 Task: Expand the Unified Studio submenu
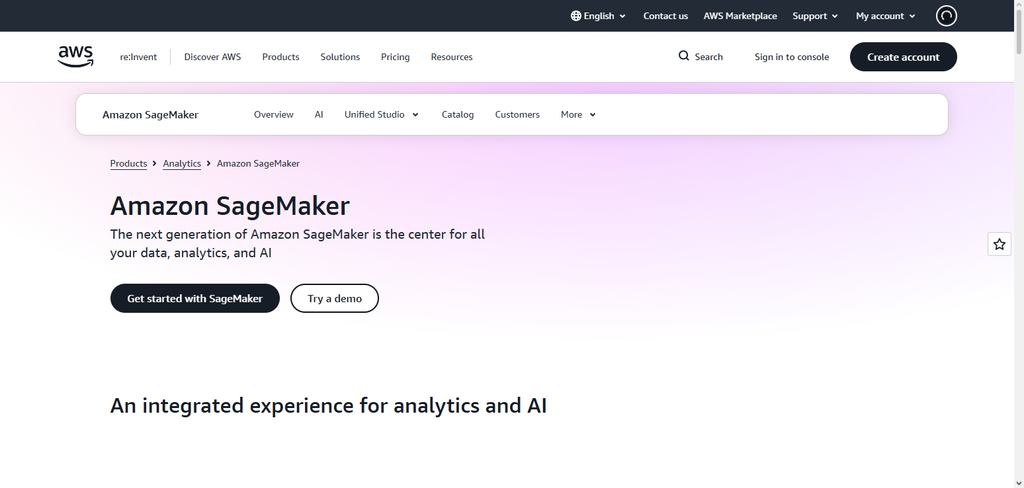click(381, 114)
